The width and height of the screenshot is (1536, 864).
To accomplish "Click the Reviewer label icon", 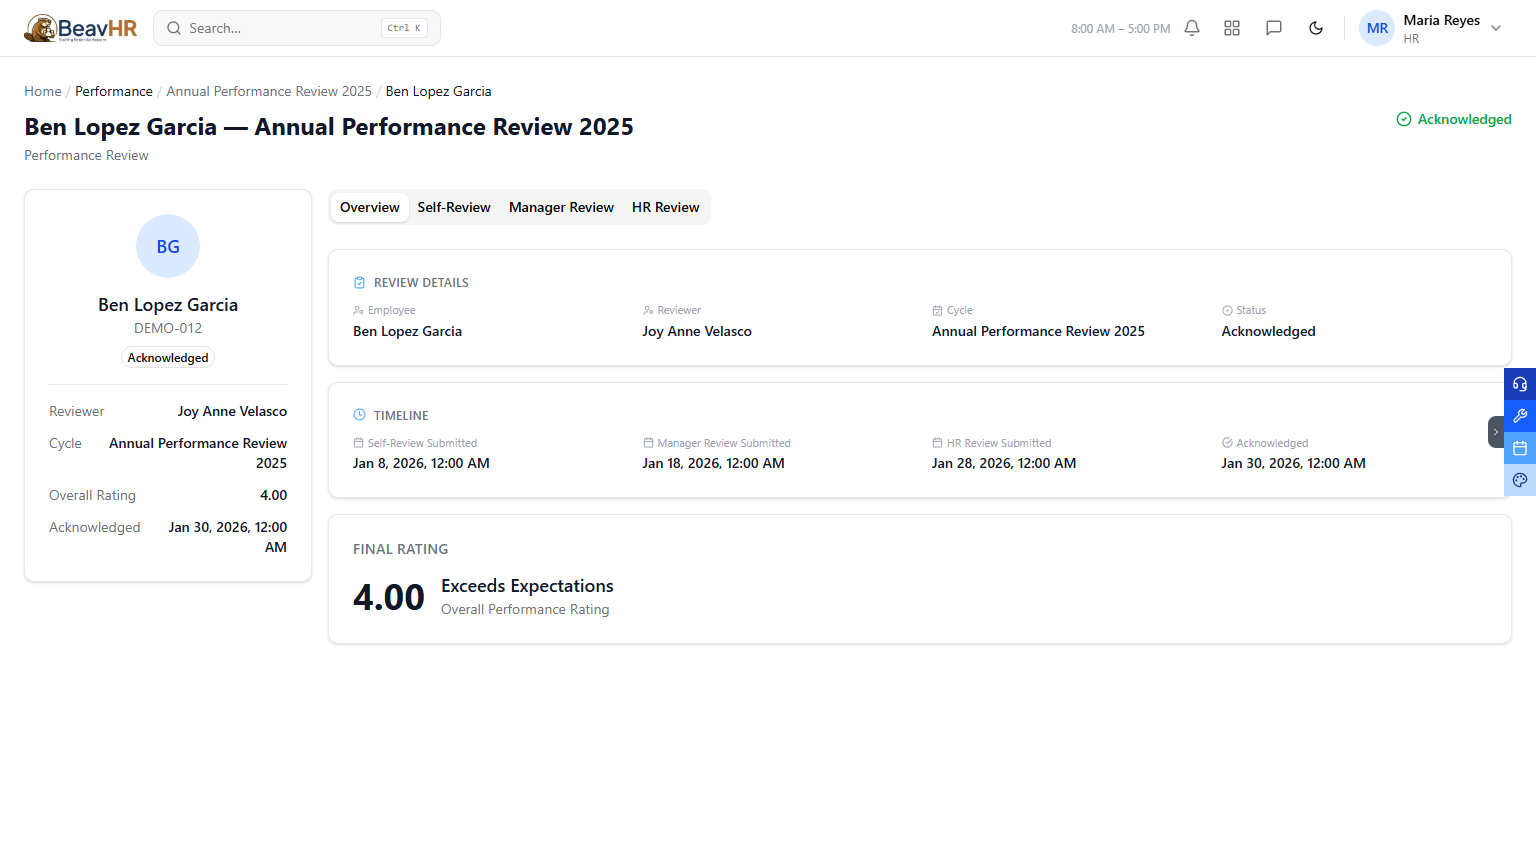I will tap(648, 310).
